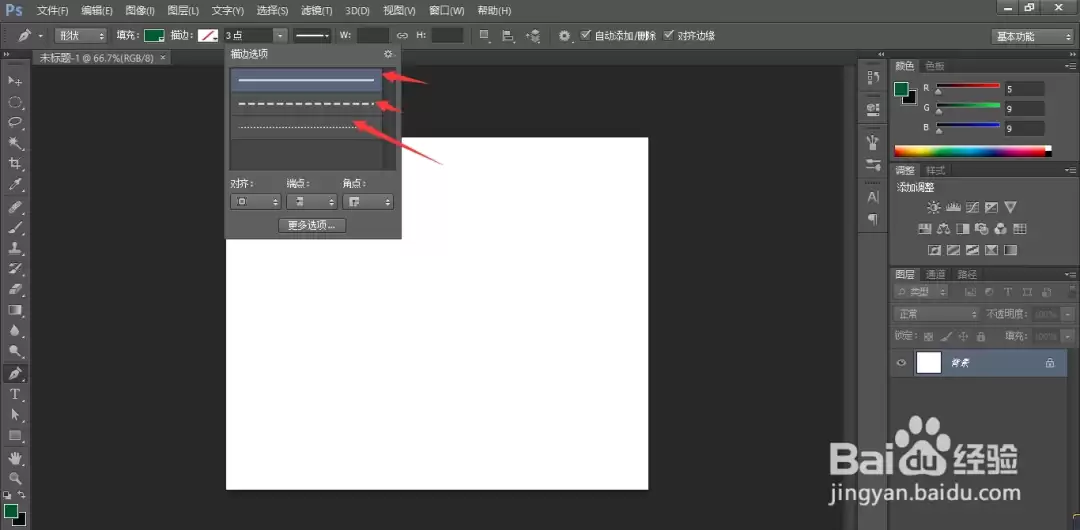Image resolution: width=1080 pixels, height=530 pixels.
Task: Switch to the 色板 tab
Action: (x=935, y=66)
